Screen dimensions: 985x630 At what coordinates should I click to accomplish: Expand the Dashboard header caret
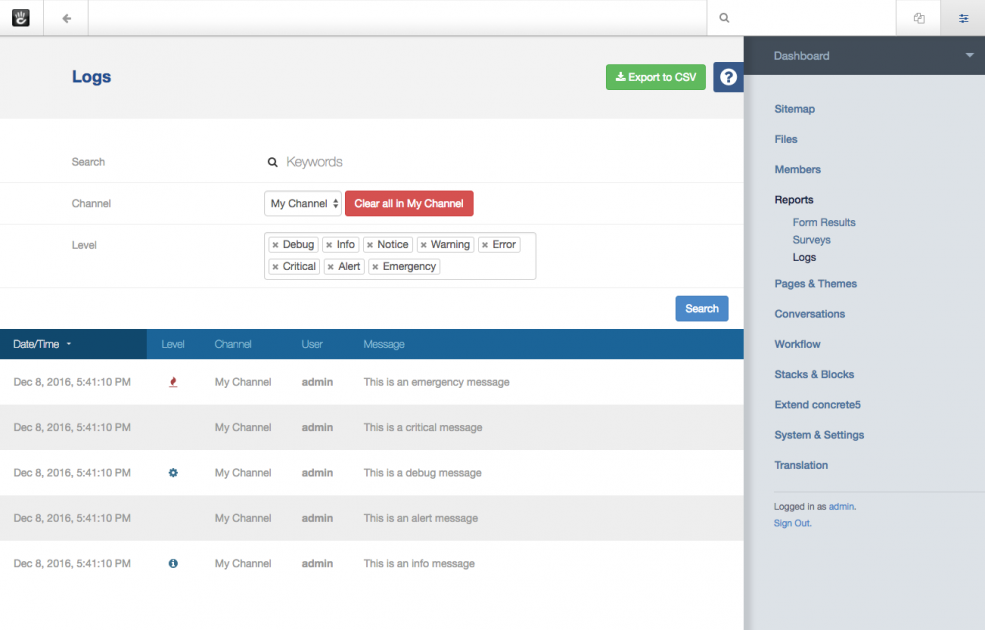[x=969, y=56]
